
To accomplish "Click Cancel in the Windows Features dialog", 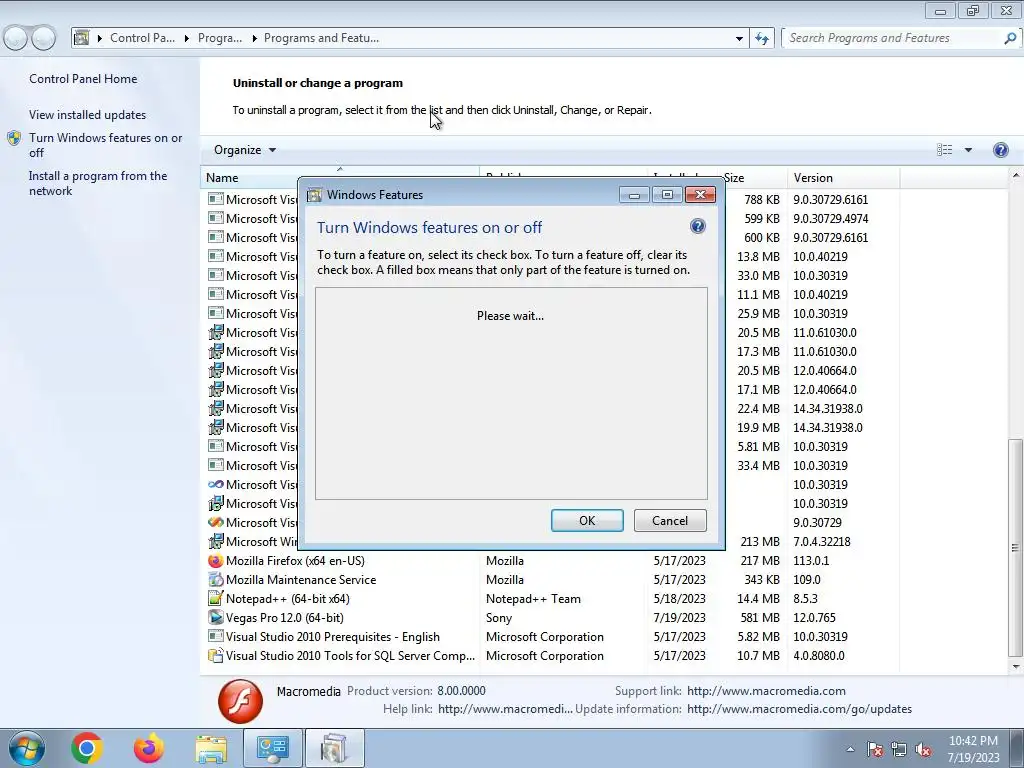I will click(670, 520).
